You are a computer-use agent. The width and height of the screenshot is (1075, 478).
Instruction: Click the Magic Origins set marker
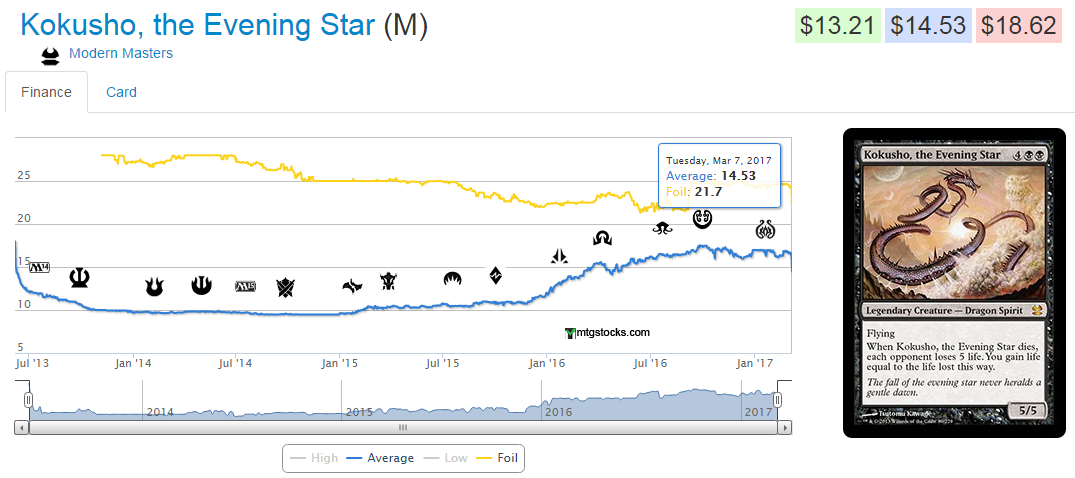point(452,278)
